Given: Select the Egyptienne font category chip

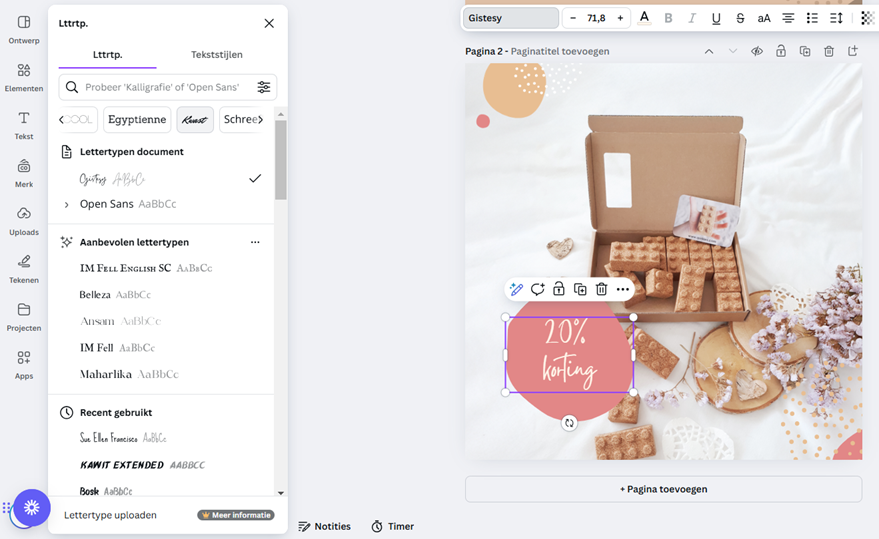Looking at the screenshot, I should 137,120.
